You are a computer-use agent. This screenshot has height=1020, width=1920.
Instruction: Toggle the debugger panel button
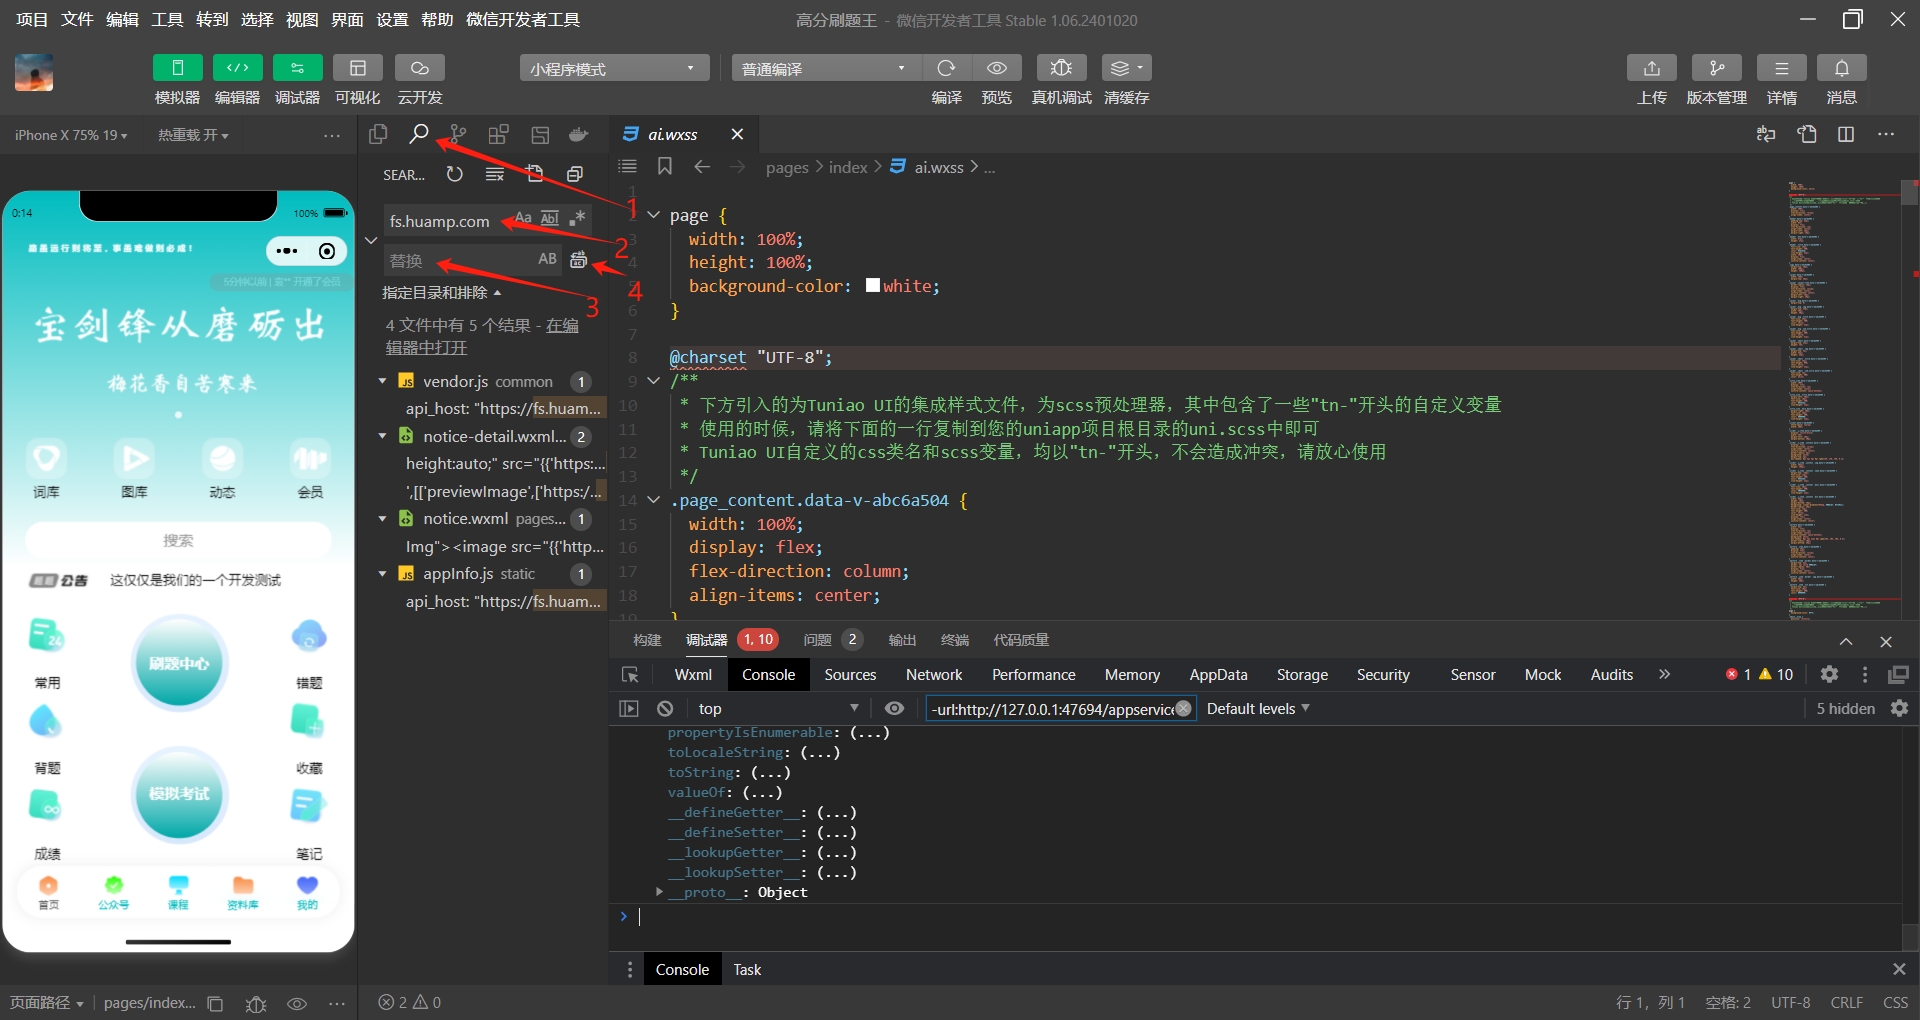tap(297, 68)
